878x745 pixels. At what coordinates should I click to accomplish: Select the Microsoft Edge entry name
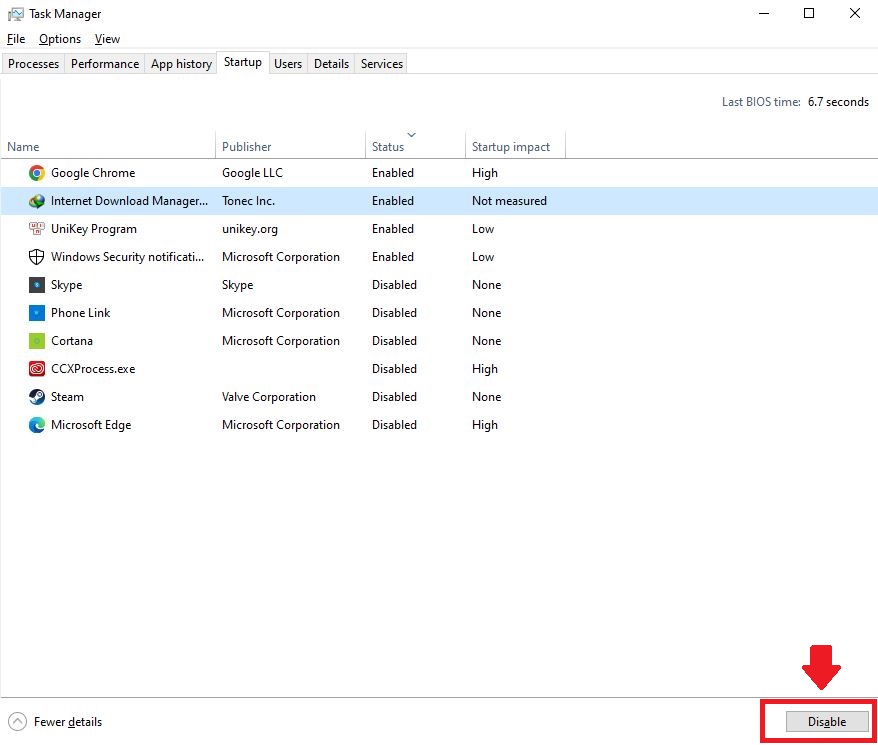91,425
